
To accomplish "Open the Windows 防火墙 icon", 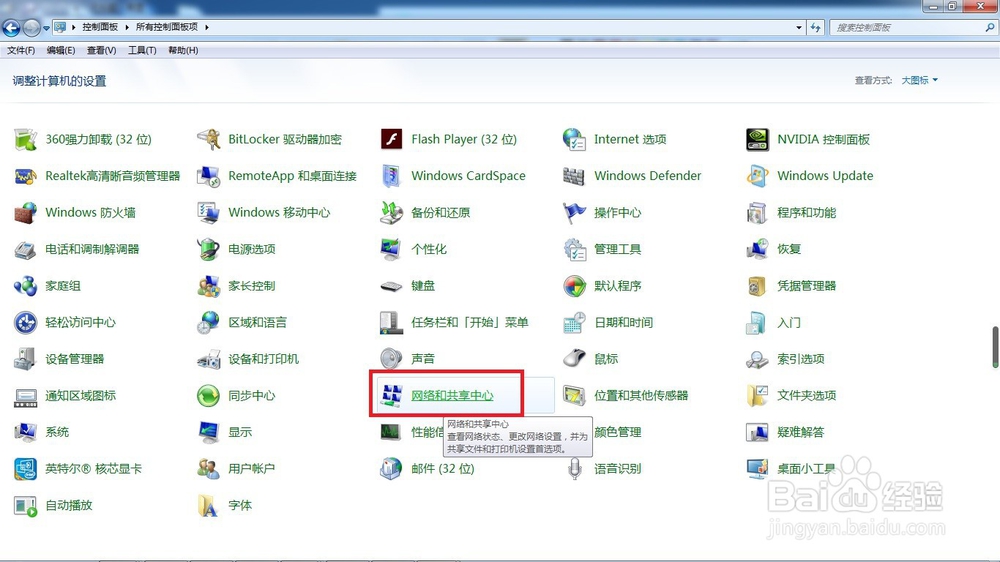I will tap(26, 212).
